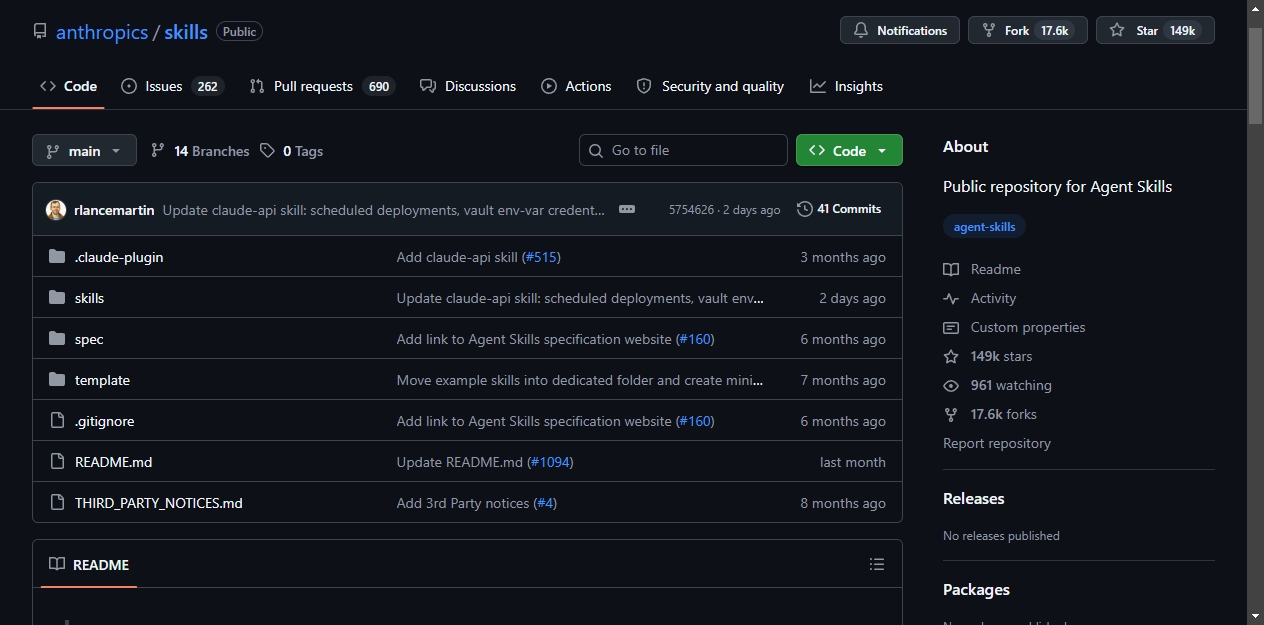Click the commit message ellipsis expander icon
Viewport: 1264px width, 625px height.
click(627, 209)
